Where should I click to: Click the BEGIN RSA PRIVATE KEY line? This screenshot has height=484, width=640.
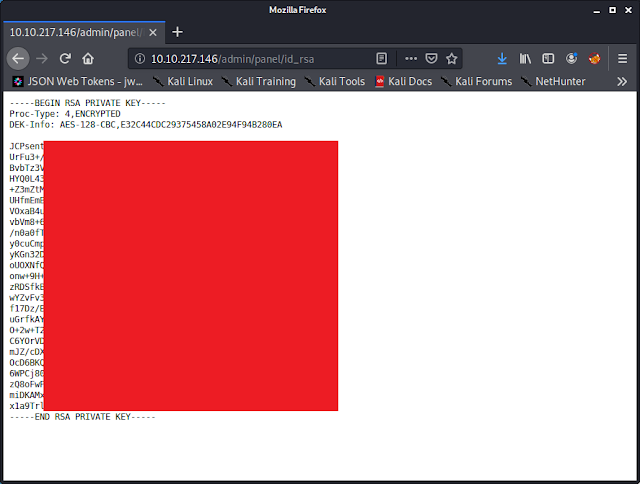tap(88, 103)
